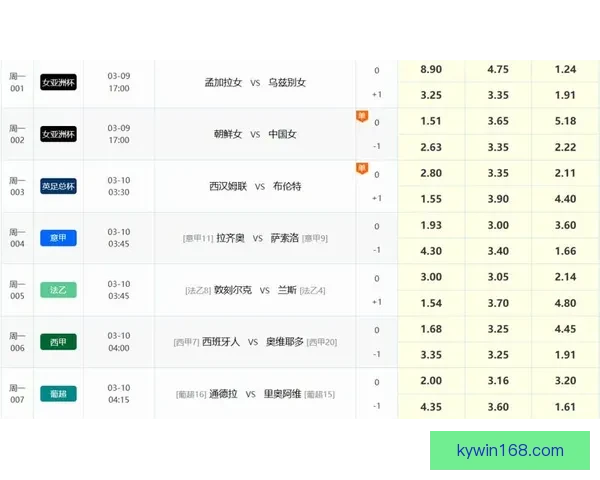The width and height of the screenshot is (600, 480).
Task: Click the [葡超15] ranking label
Action: click(320, 394)
